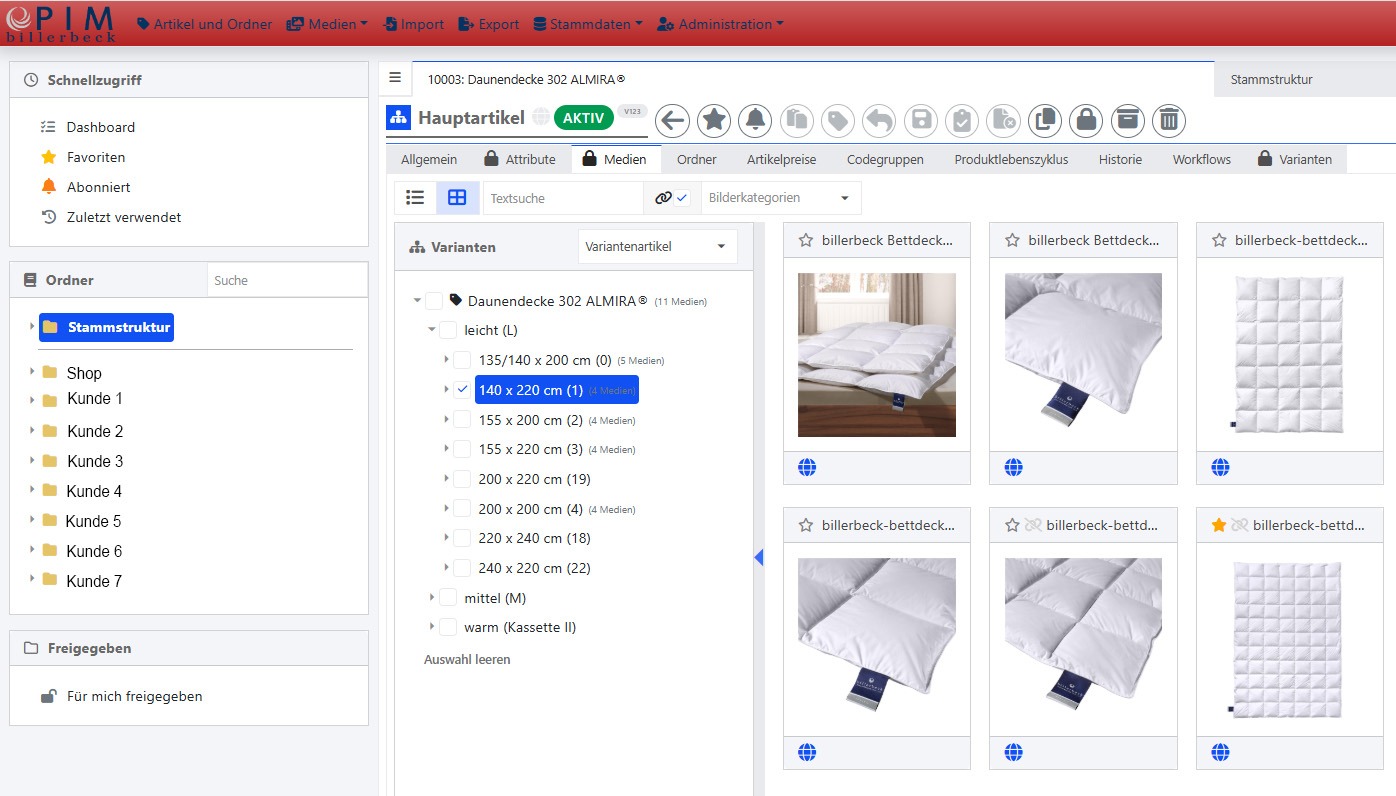
Task: Expand the mittel (M) tree node
Action: 432,598
